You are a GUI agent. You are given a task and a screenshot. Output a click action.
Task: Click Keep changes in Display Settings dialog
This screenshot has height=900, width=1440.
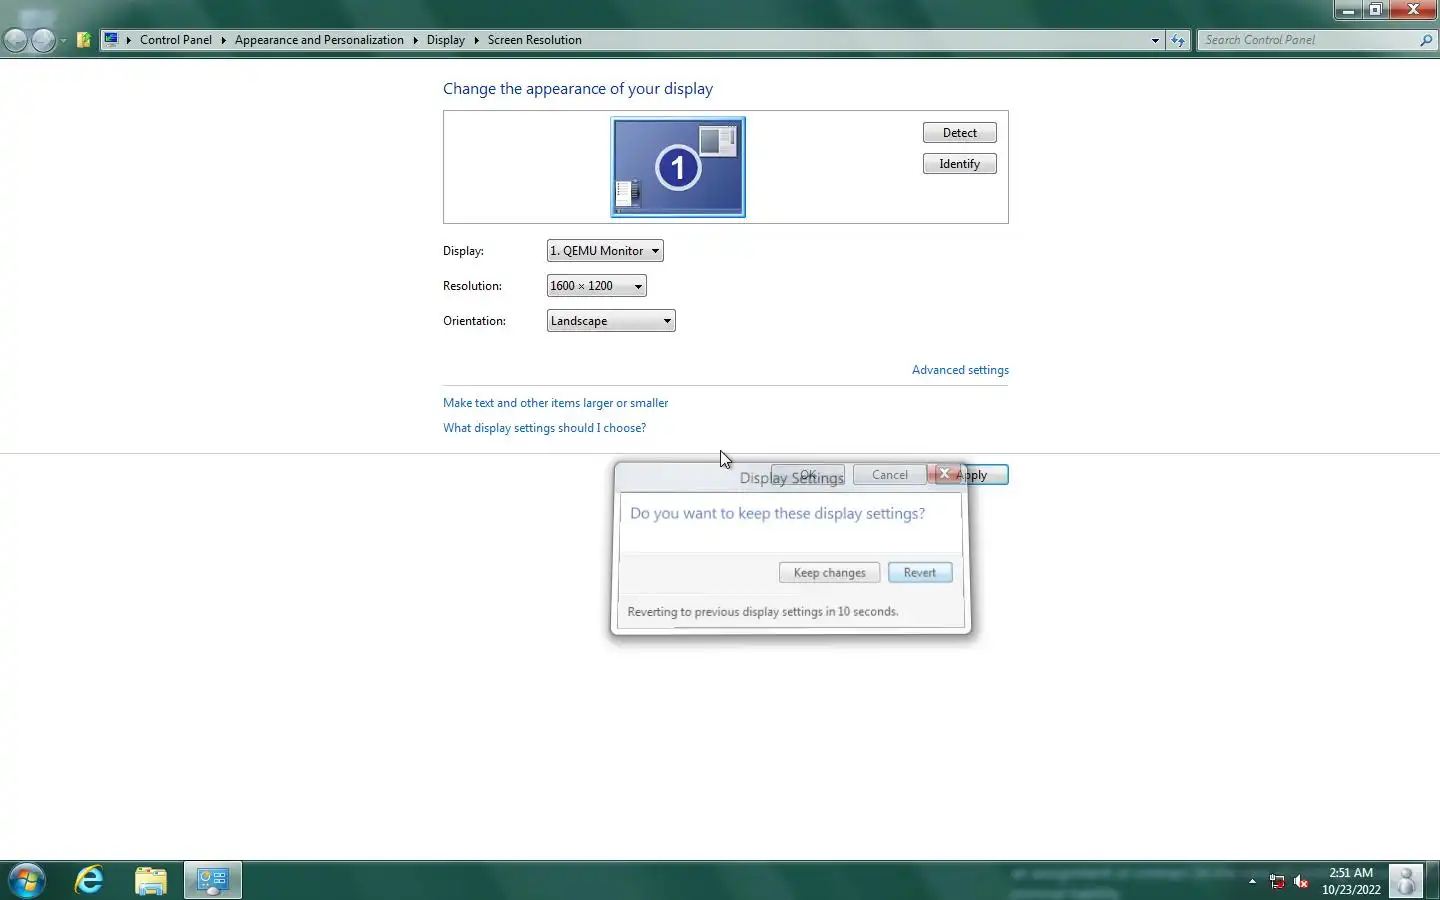coord(829,573)
